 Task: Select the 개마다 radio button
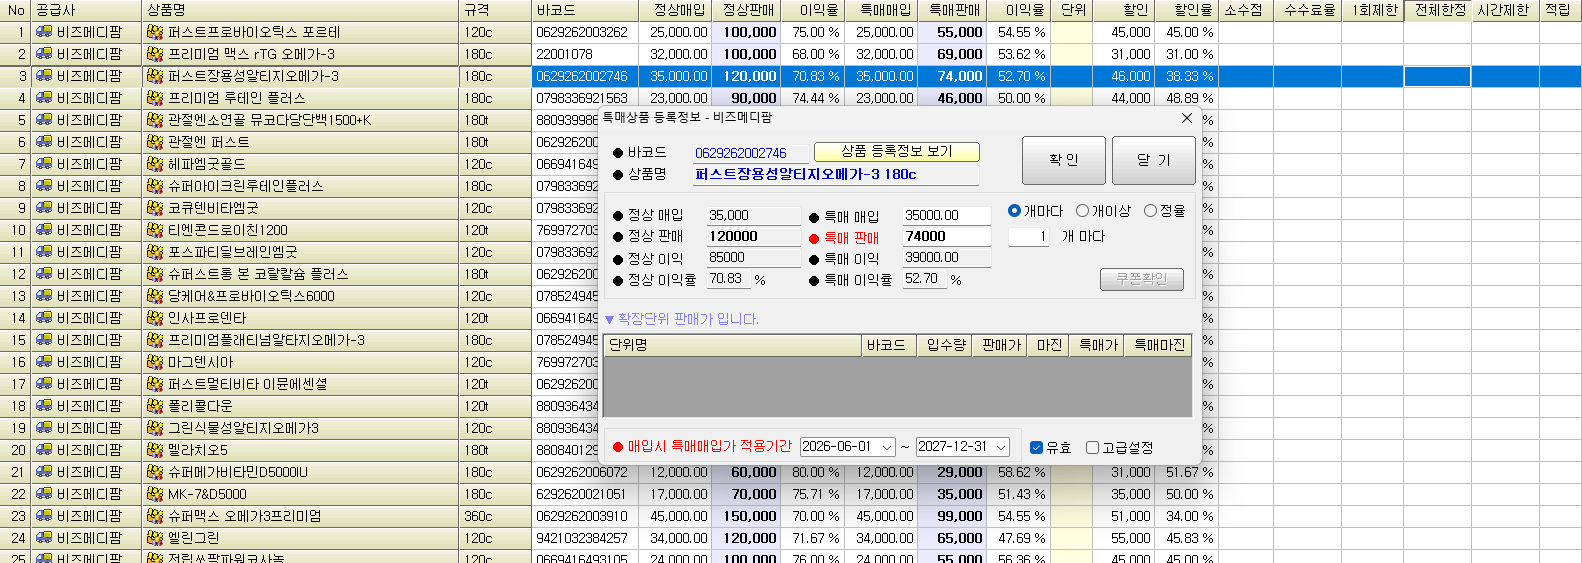[x=1014, y=211]
